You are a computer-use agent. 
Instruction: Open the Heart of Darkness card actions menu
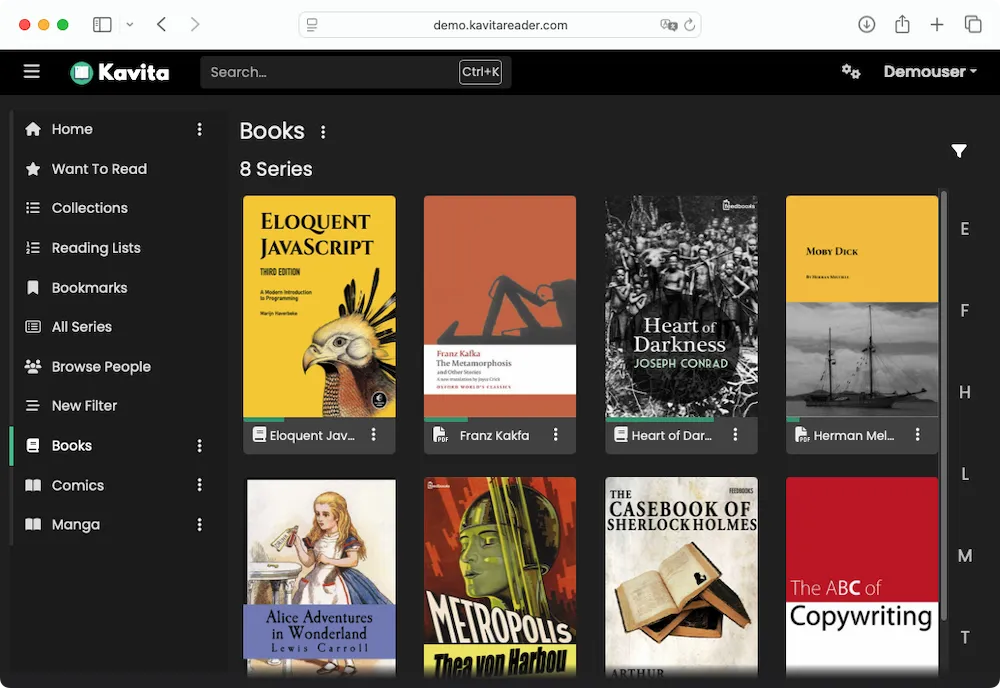pyautogui.click(x=735, y=435)
